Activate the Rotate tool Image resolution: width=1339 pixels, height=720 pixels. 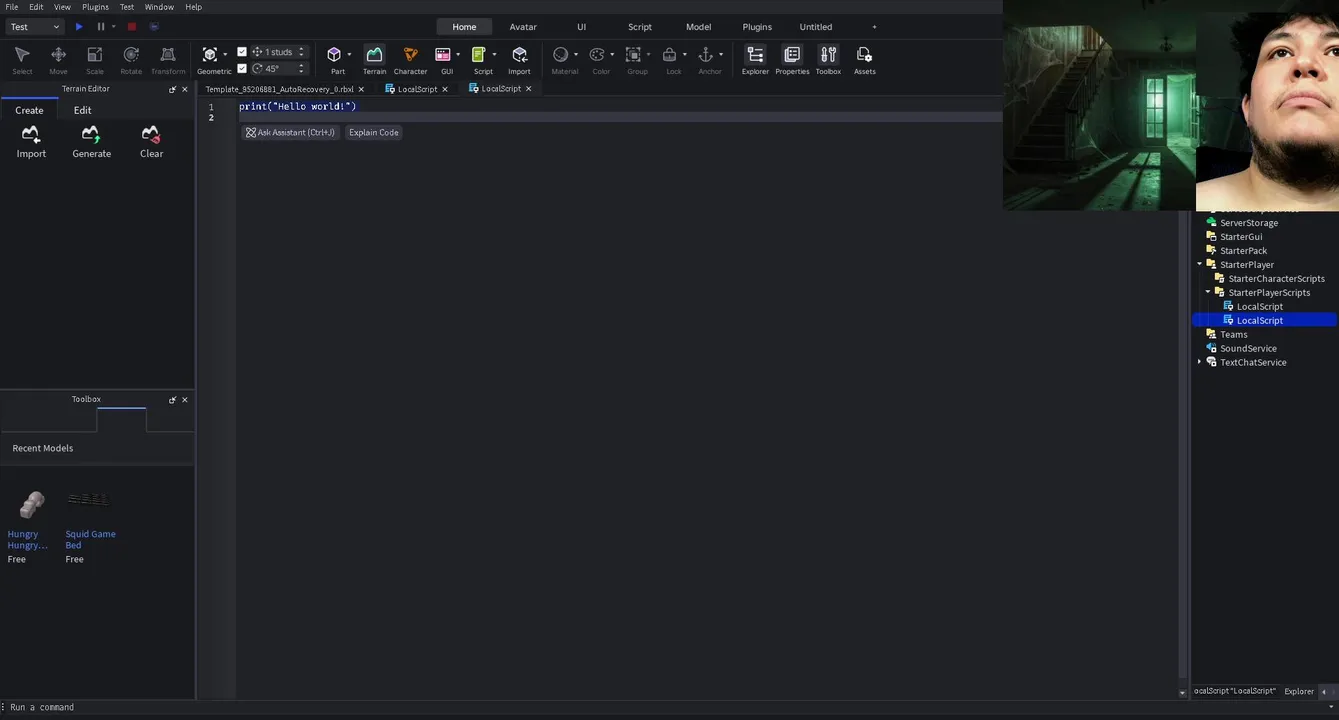coord(131,59)
